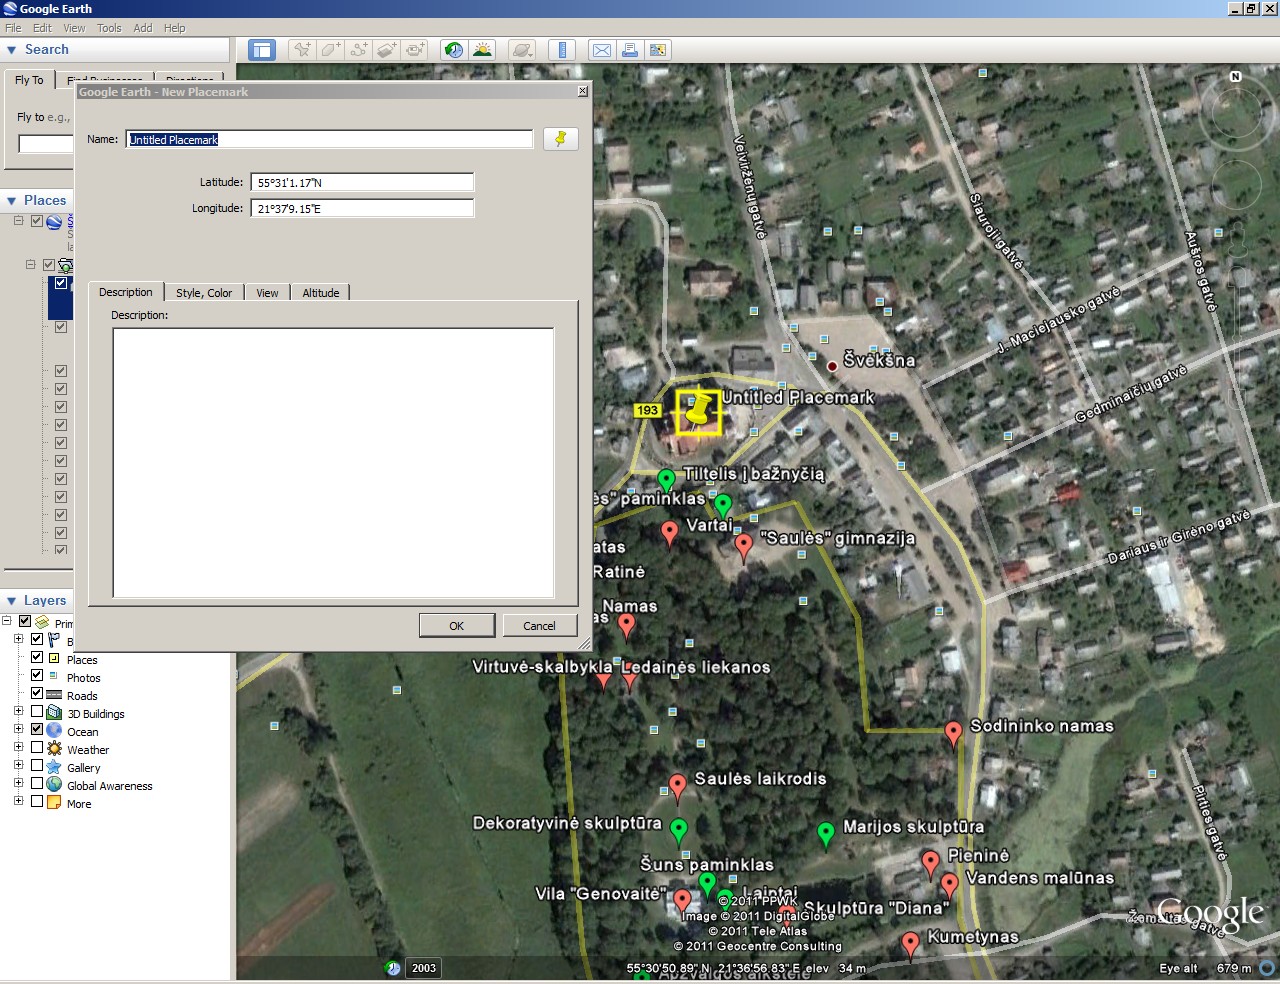1280x984 pixels.
Task: Click the historical imagery clock icon
Action: tap(454, 50)
